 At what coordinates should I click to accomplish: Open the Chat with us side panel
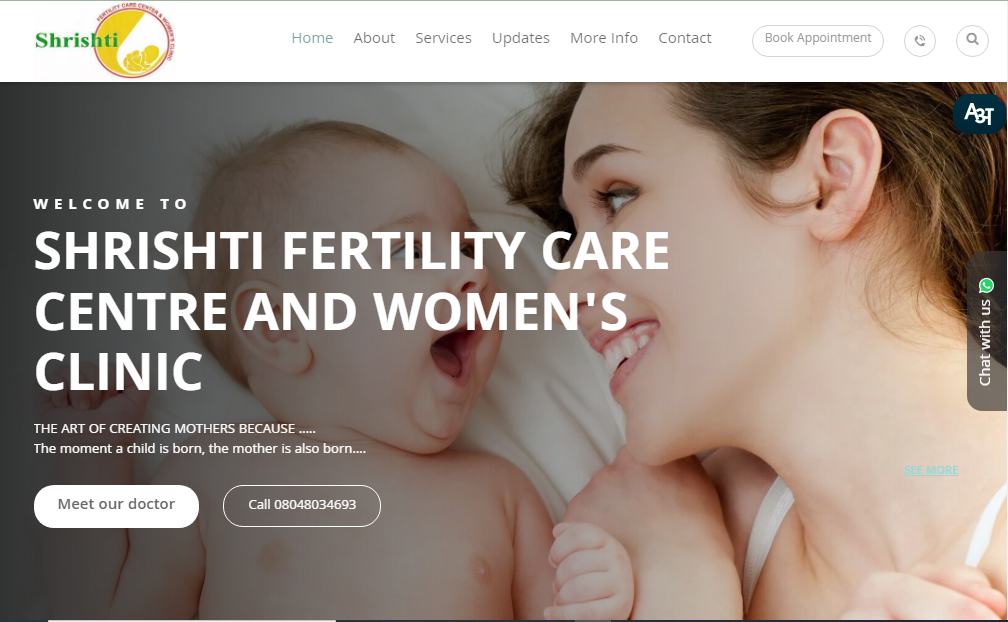click(986, 331)
